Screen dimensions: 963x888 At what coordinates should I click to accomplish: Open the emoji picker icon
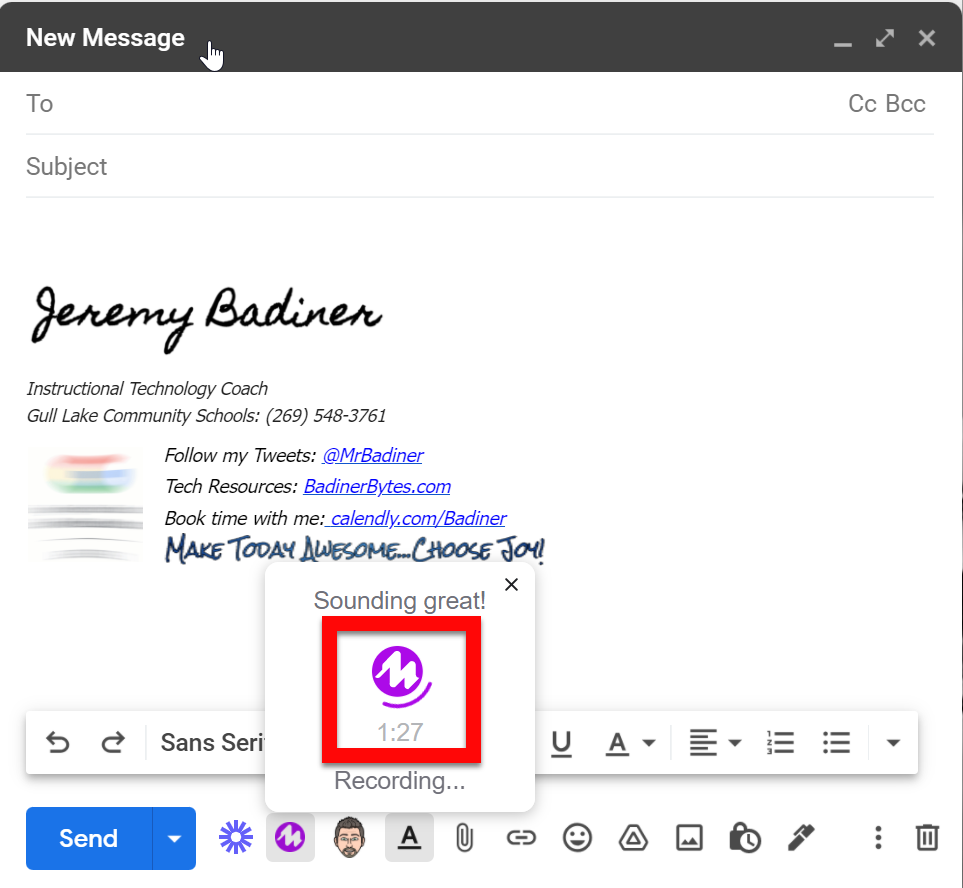(x=577, y=838)
